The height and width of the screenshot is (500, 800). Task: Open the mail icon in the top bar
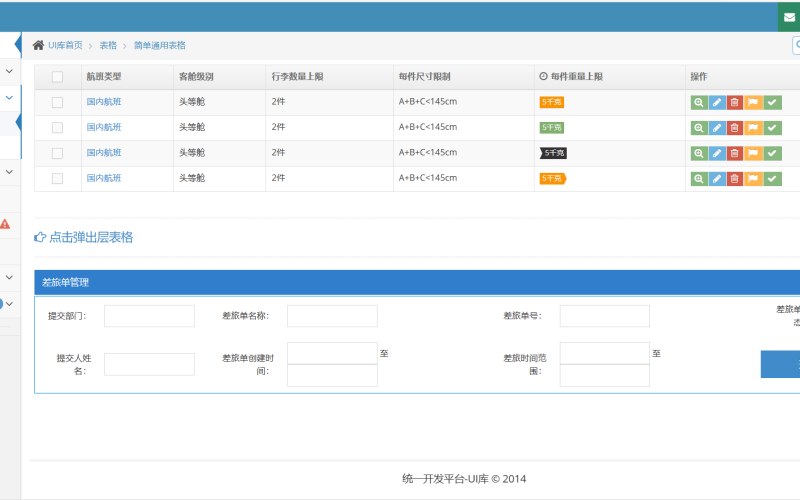point(789,17)
